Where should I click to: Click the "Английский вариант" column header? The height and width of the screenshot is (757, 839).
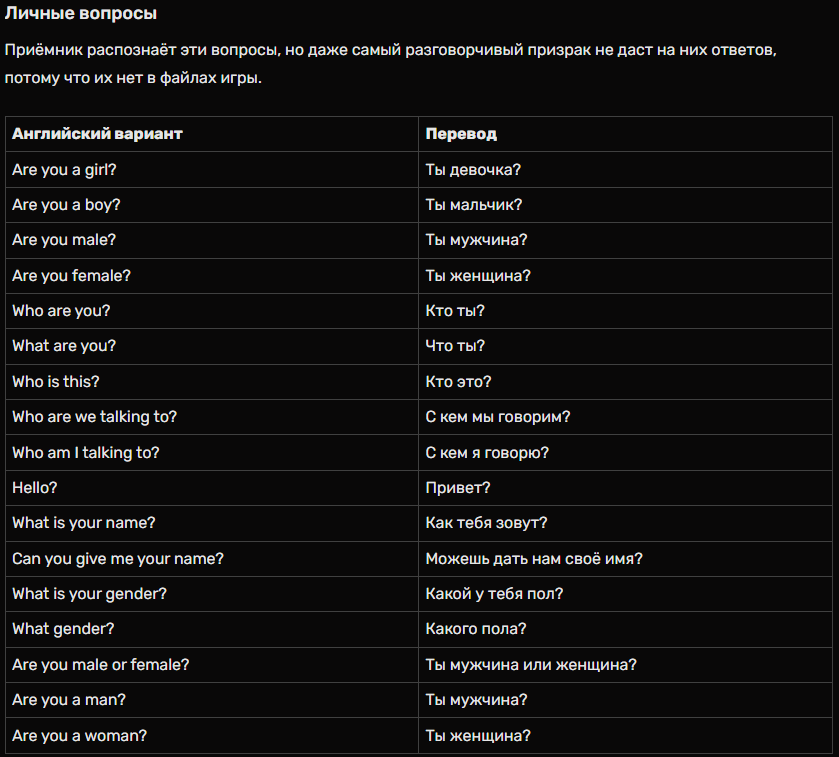coord(97,134)
